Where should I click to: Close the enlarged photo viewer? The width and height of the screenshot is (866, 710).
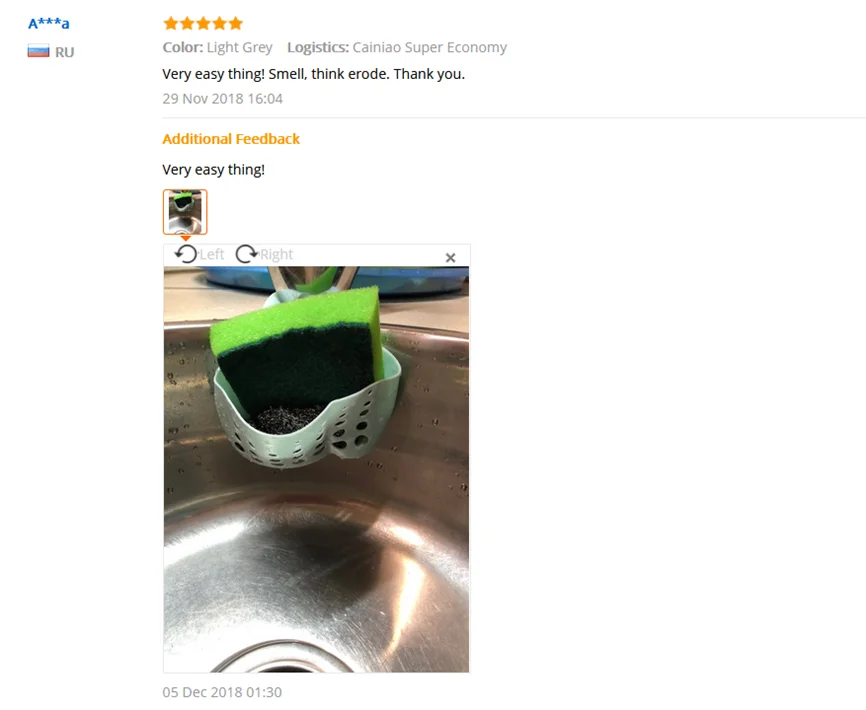tap(450, 258)
